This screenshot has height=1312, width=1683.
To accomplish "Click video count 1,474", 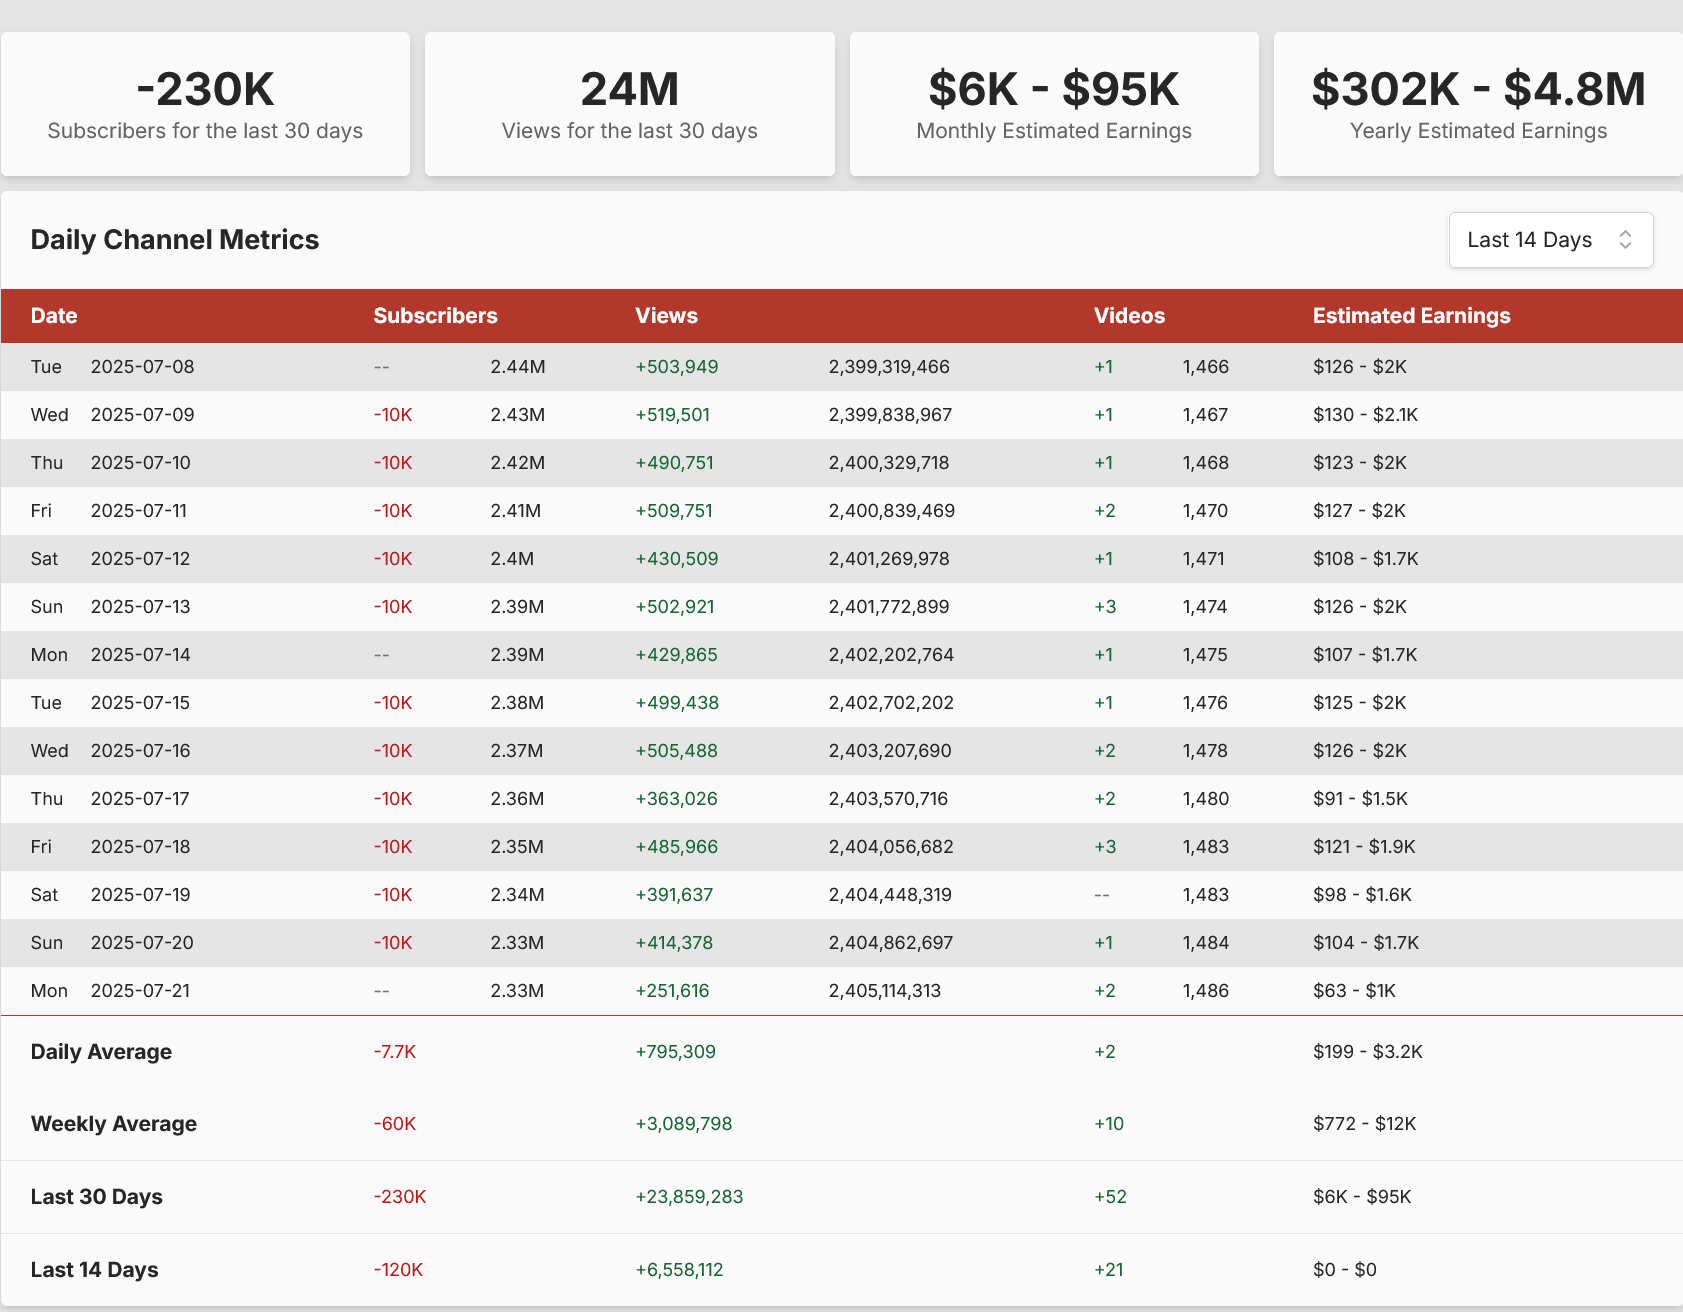I will (x=1205, y=607).
